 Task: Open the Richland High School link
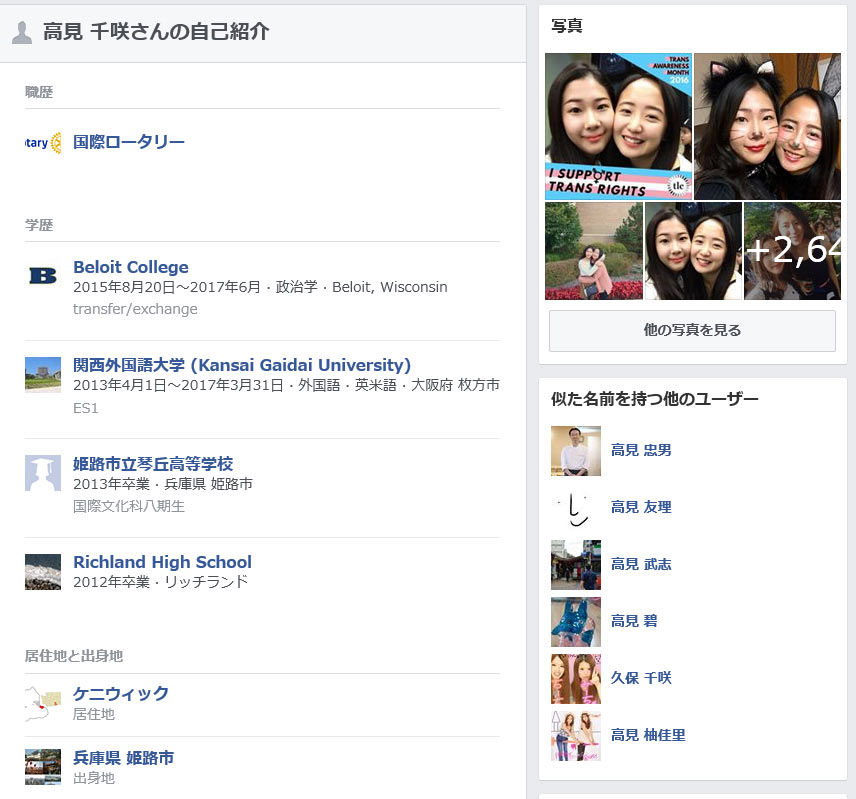(x=163, y=562)
